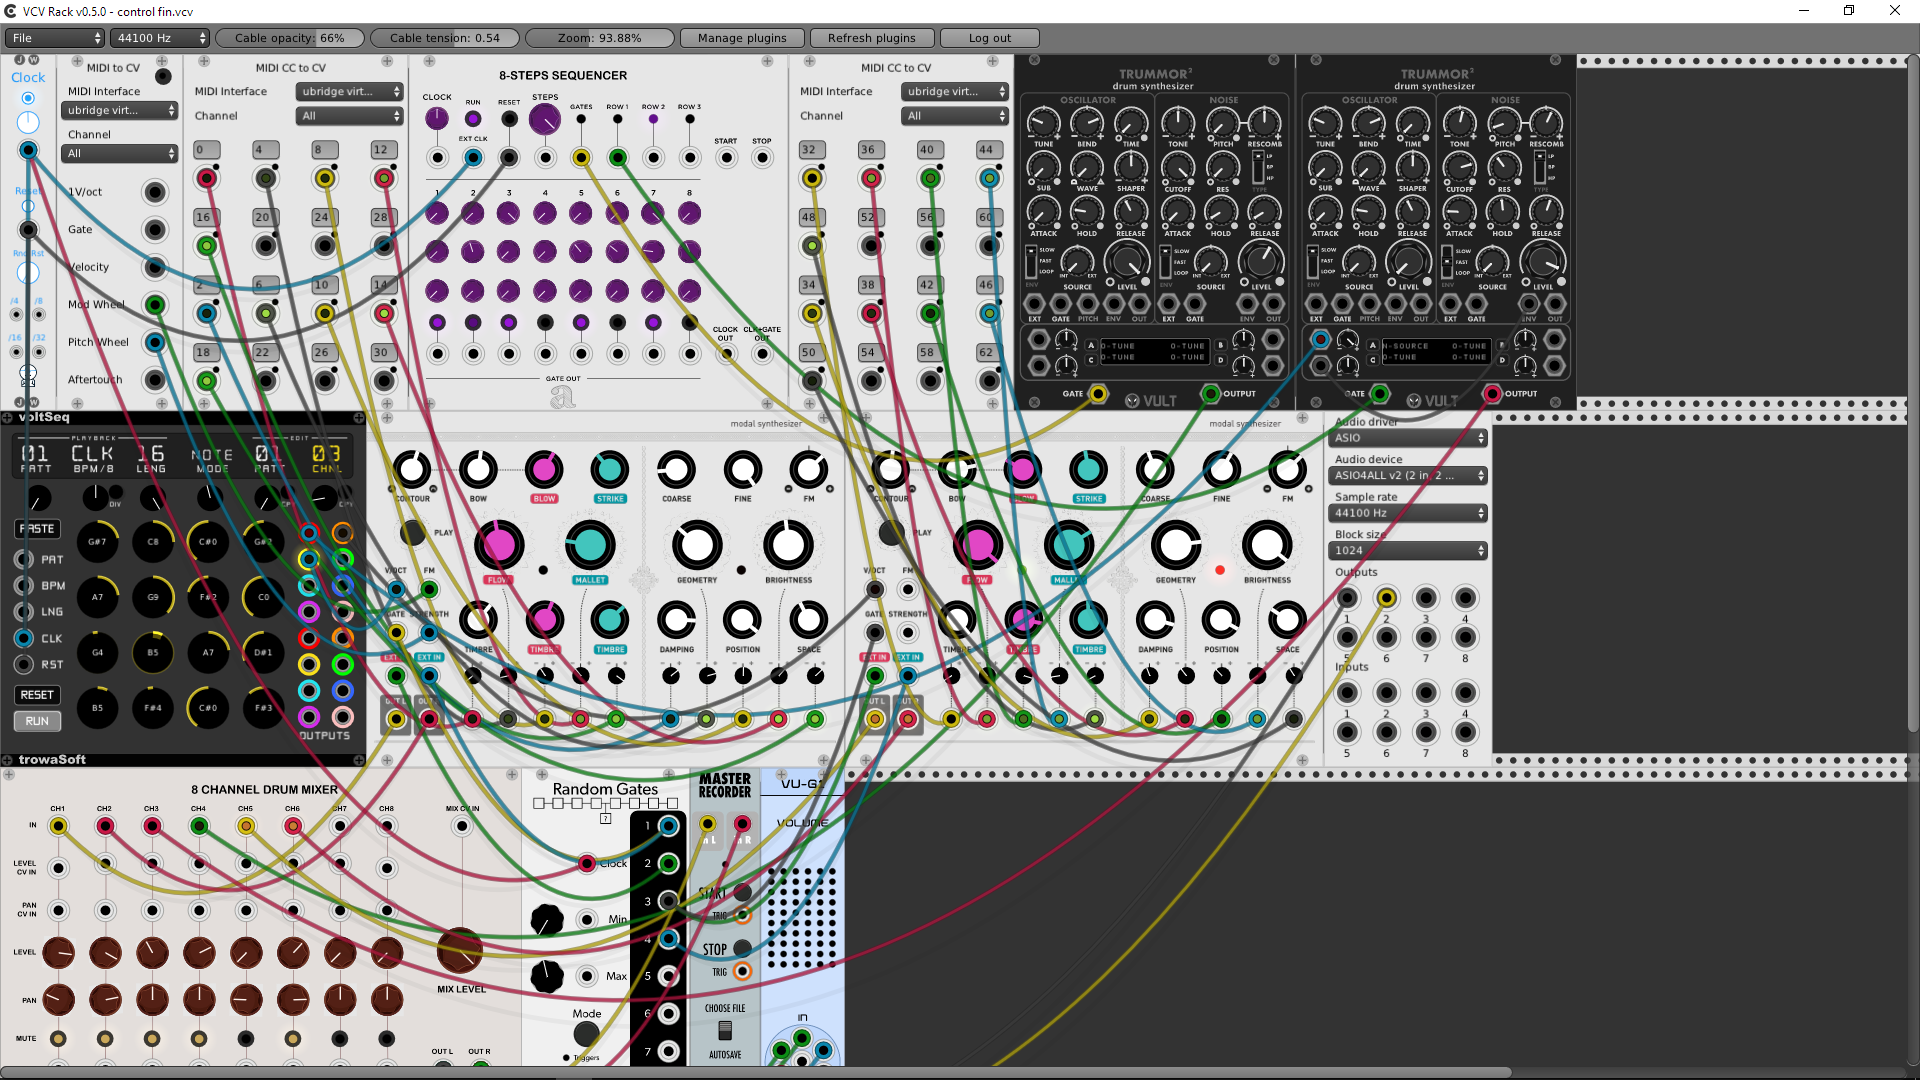Click Outputs jack 1 on the audio interface
The height and width of the screenshot is (1080, 1920).
click(x=1347, y=598)
